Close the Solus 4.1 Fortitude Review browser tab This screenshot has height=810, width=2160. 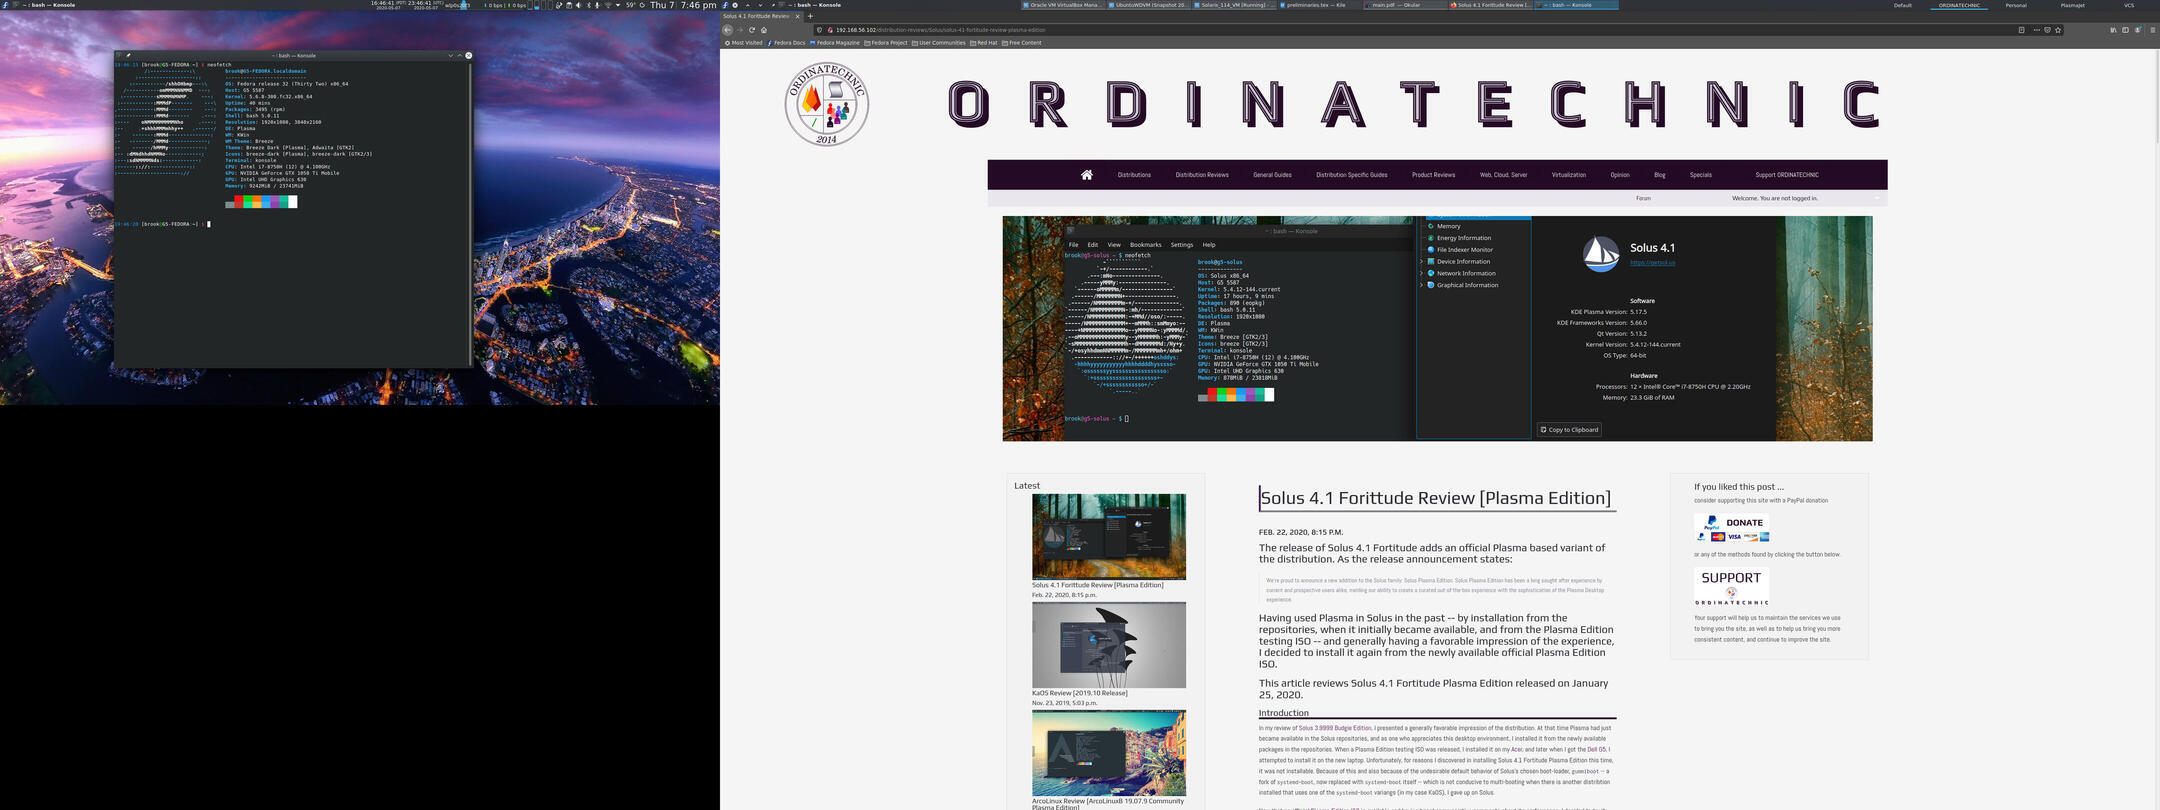(x=797, y=16)
